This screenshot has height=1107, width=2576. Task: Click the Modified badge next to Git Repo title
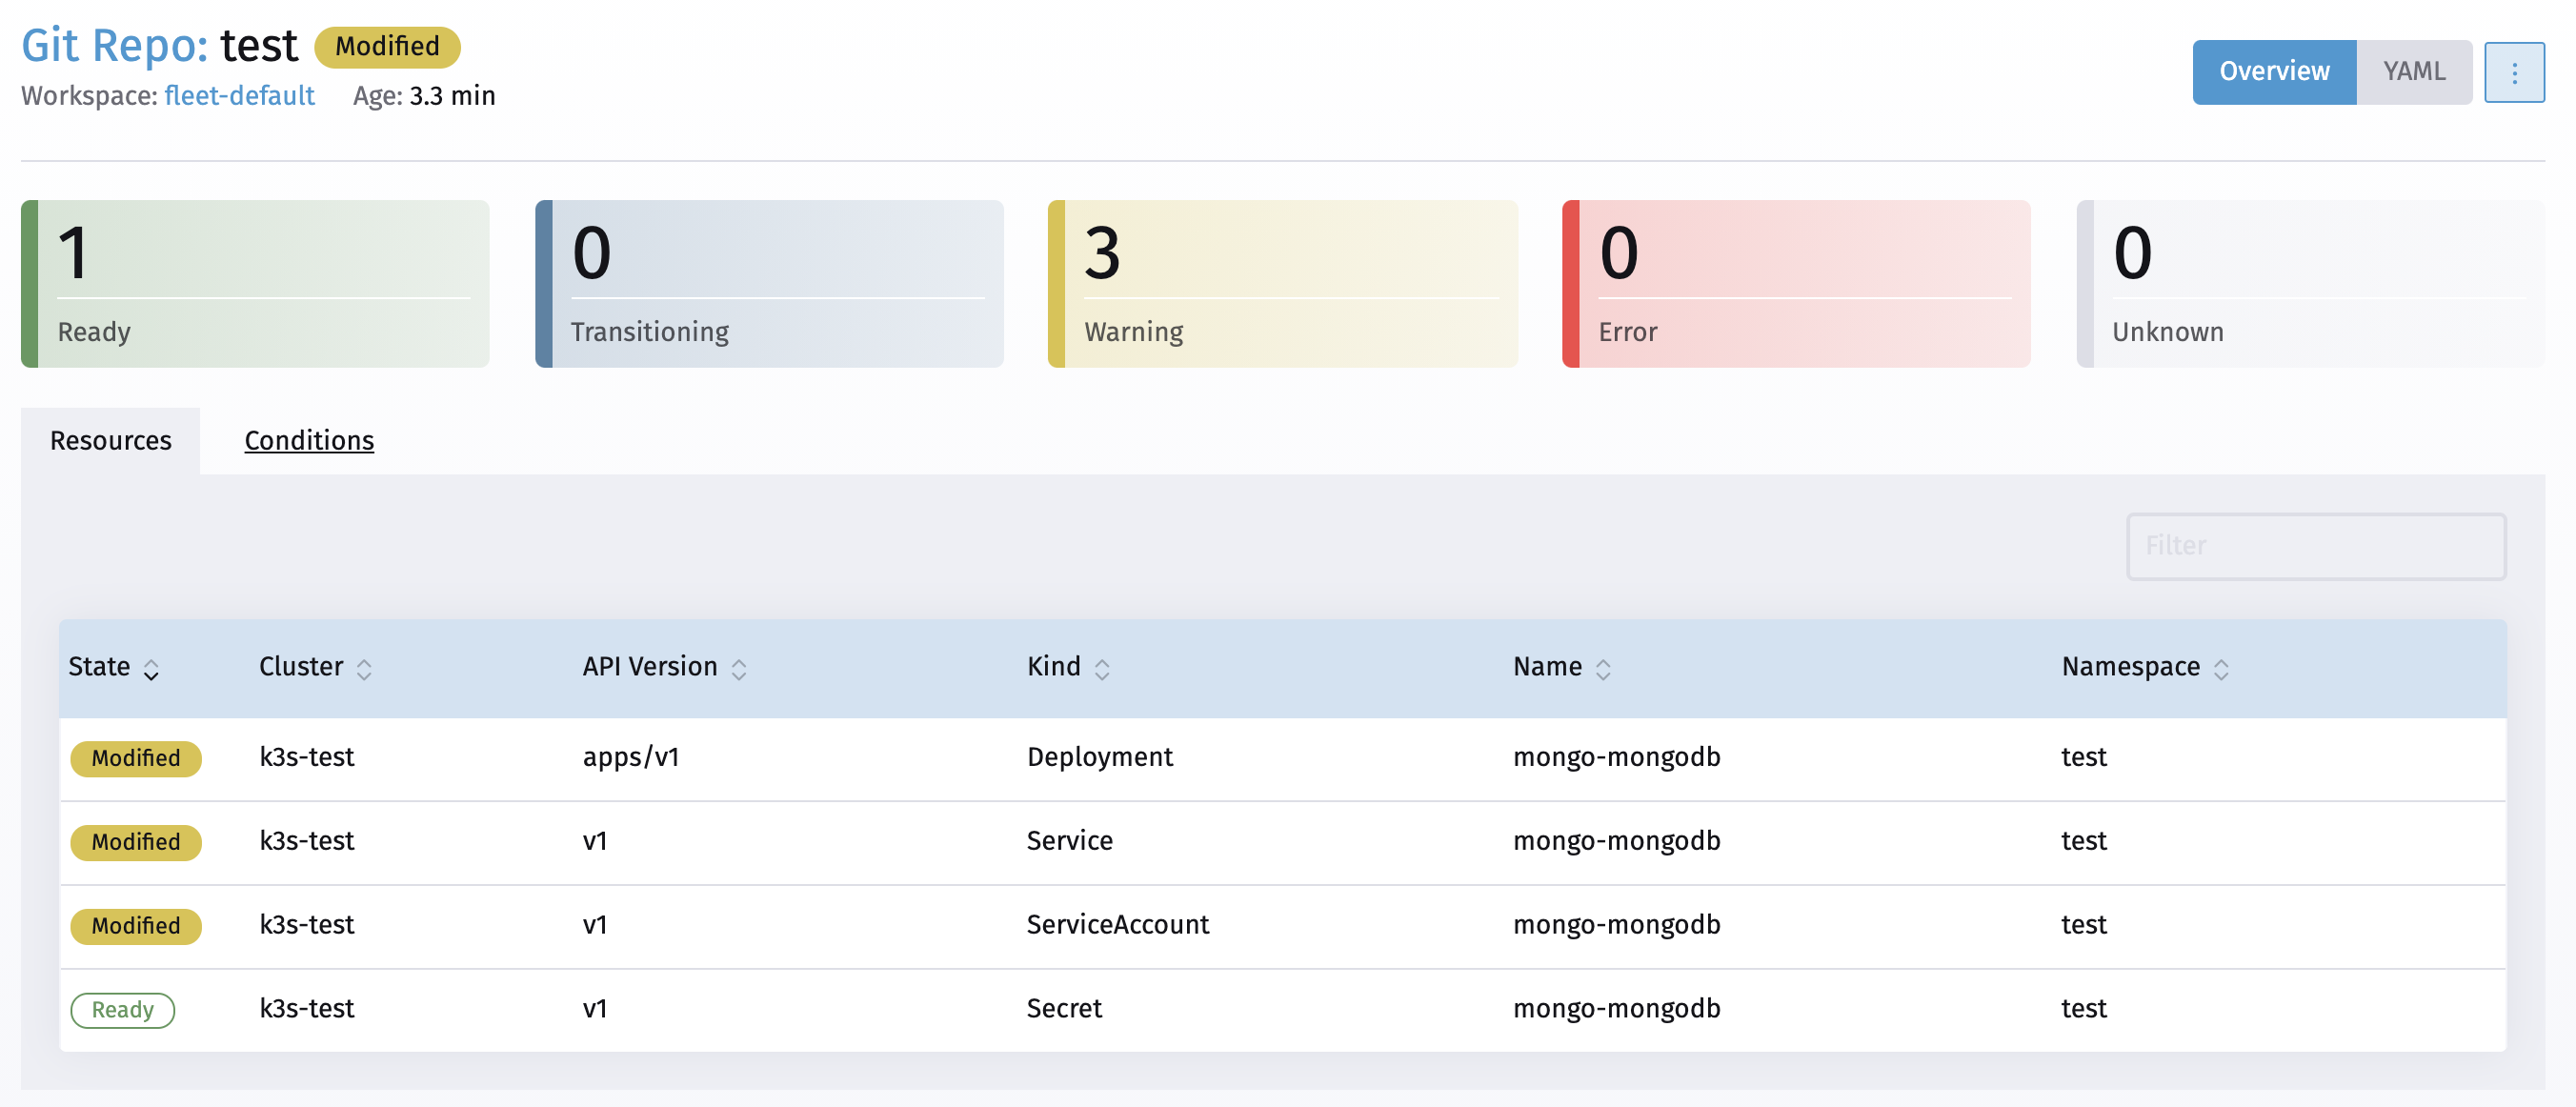(386, 46)
